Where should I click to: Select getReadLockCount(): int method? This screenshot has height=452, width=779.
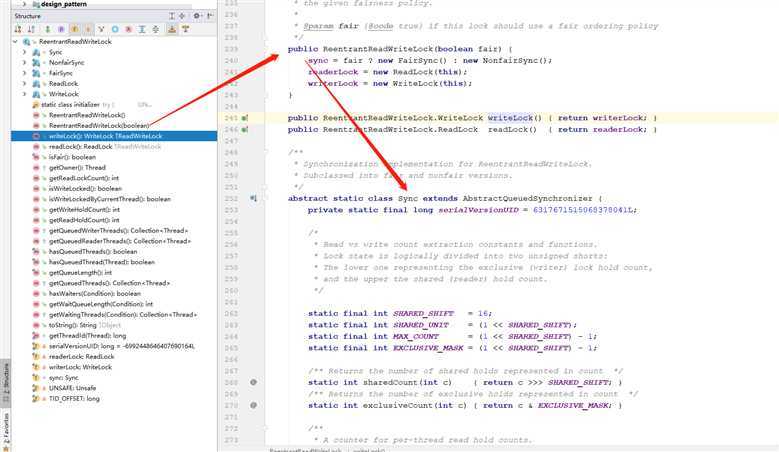(83, 178)
